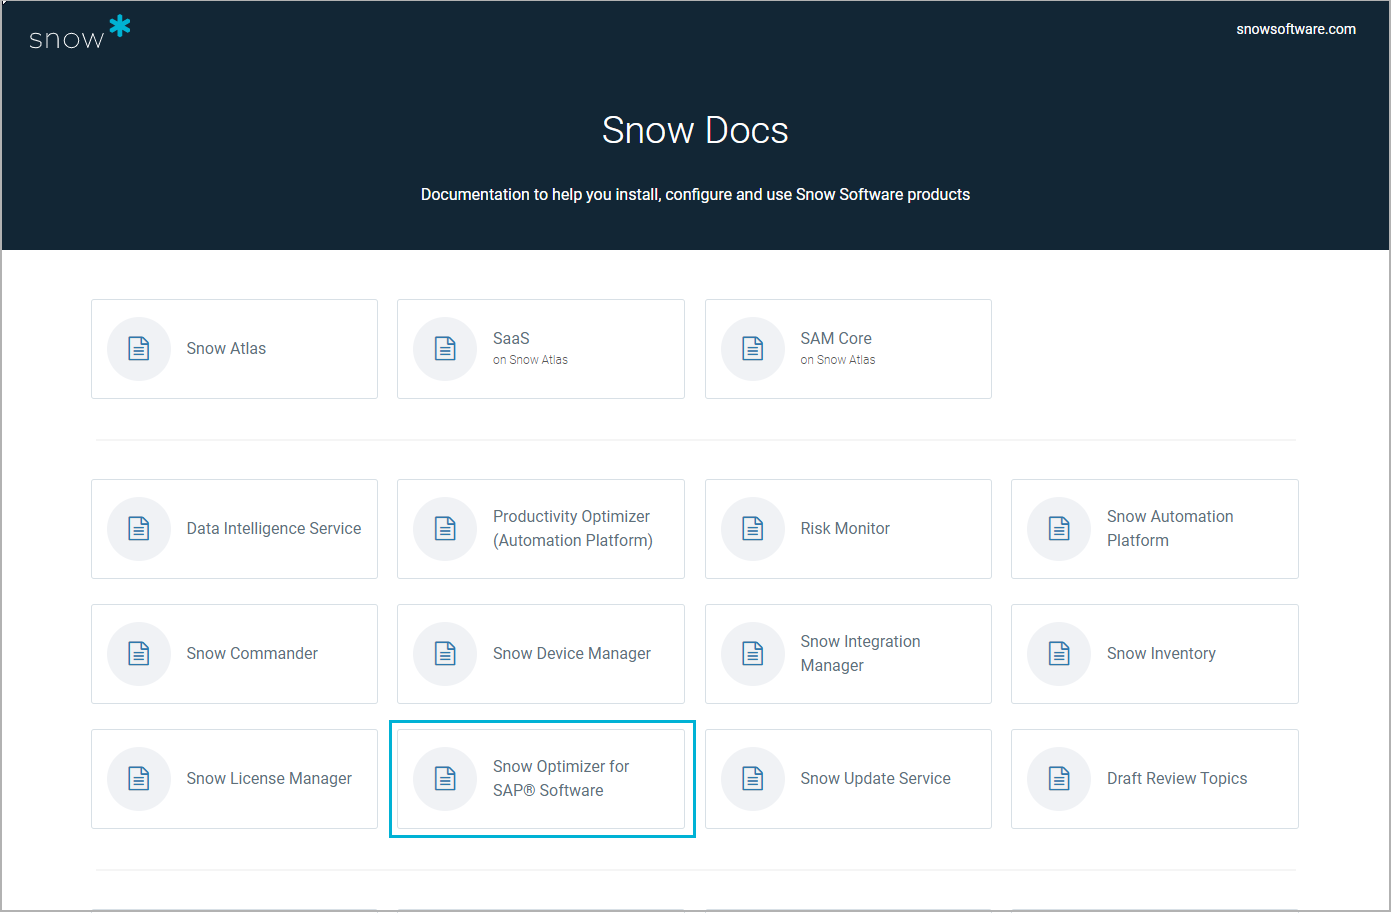Click the Snow Docs page heading
1391x913 pixels.
click(695, 130)
